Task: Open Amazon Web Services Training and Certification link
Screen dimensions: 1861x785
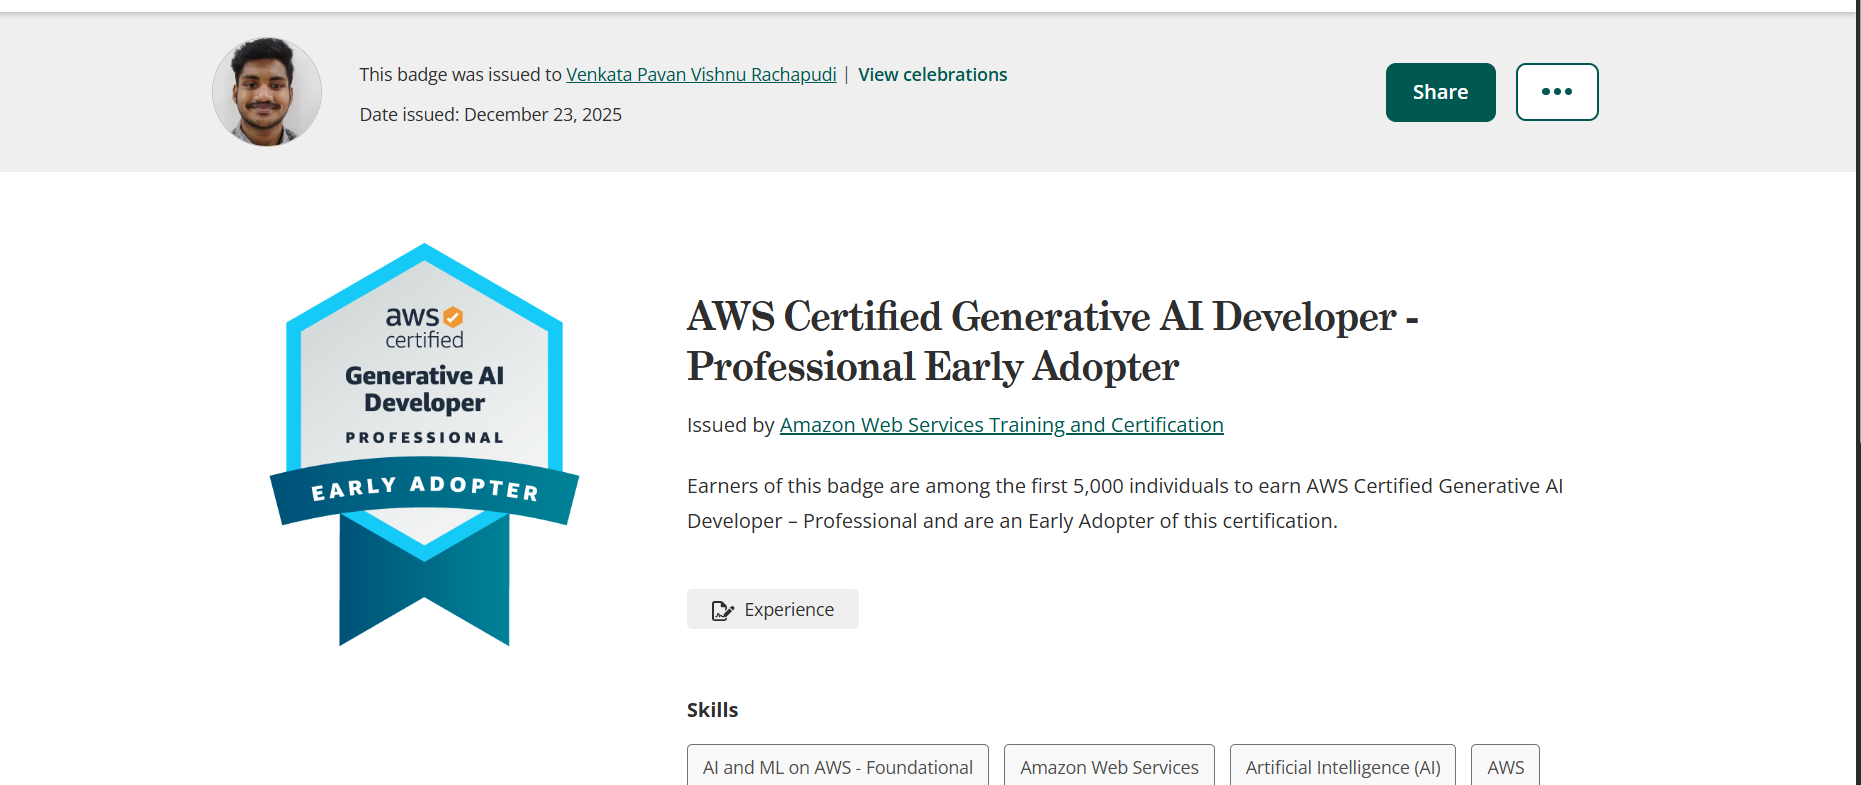Action: [x=1001, y=425]
